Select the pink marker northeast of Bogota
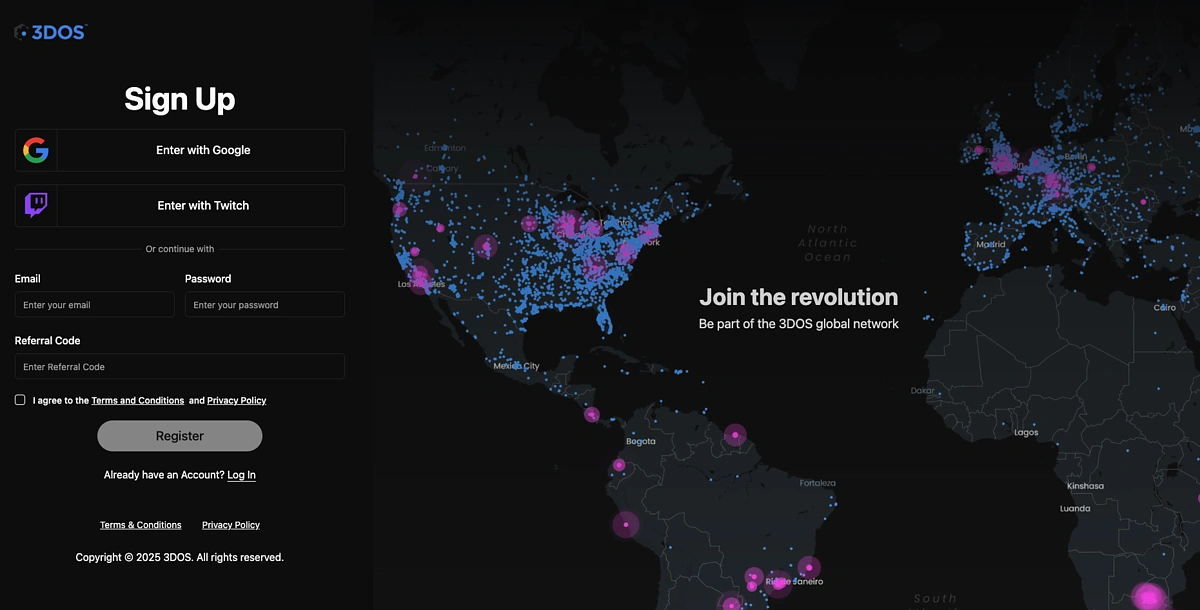 (735, 434)
